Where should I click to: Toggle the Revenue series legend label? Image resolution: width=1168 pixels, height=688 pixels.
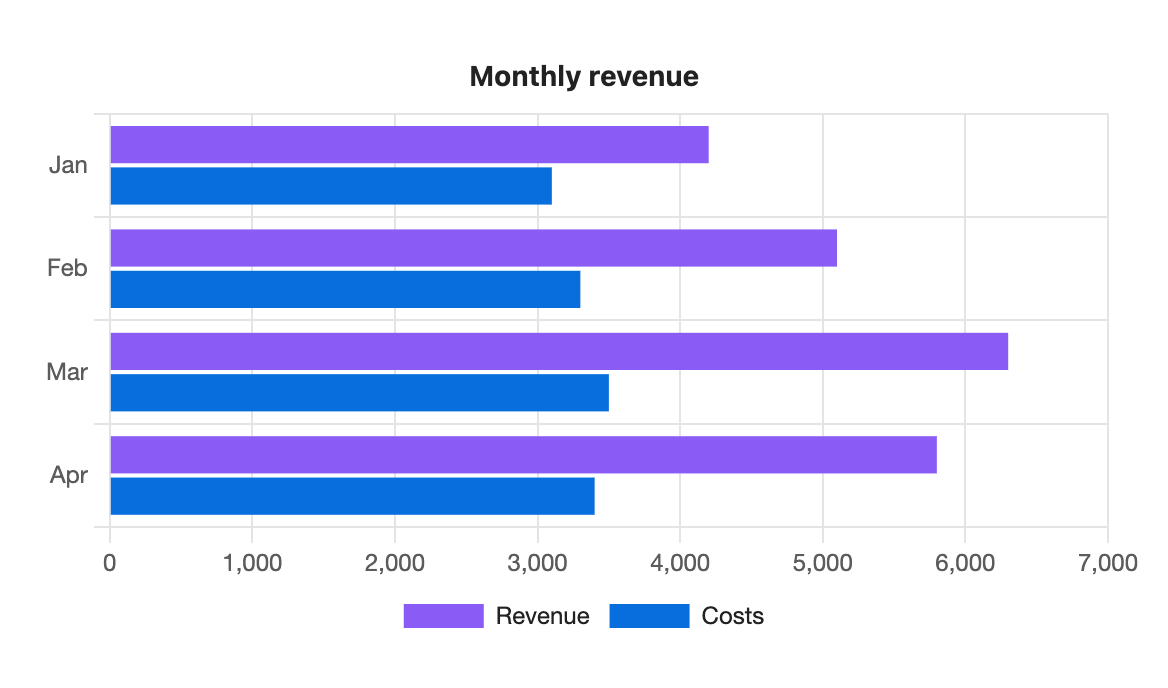point(542,616)
